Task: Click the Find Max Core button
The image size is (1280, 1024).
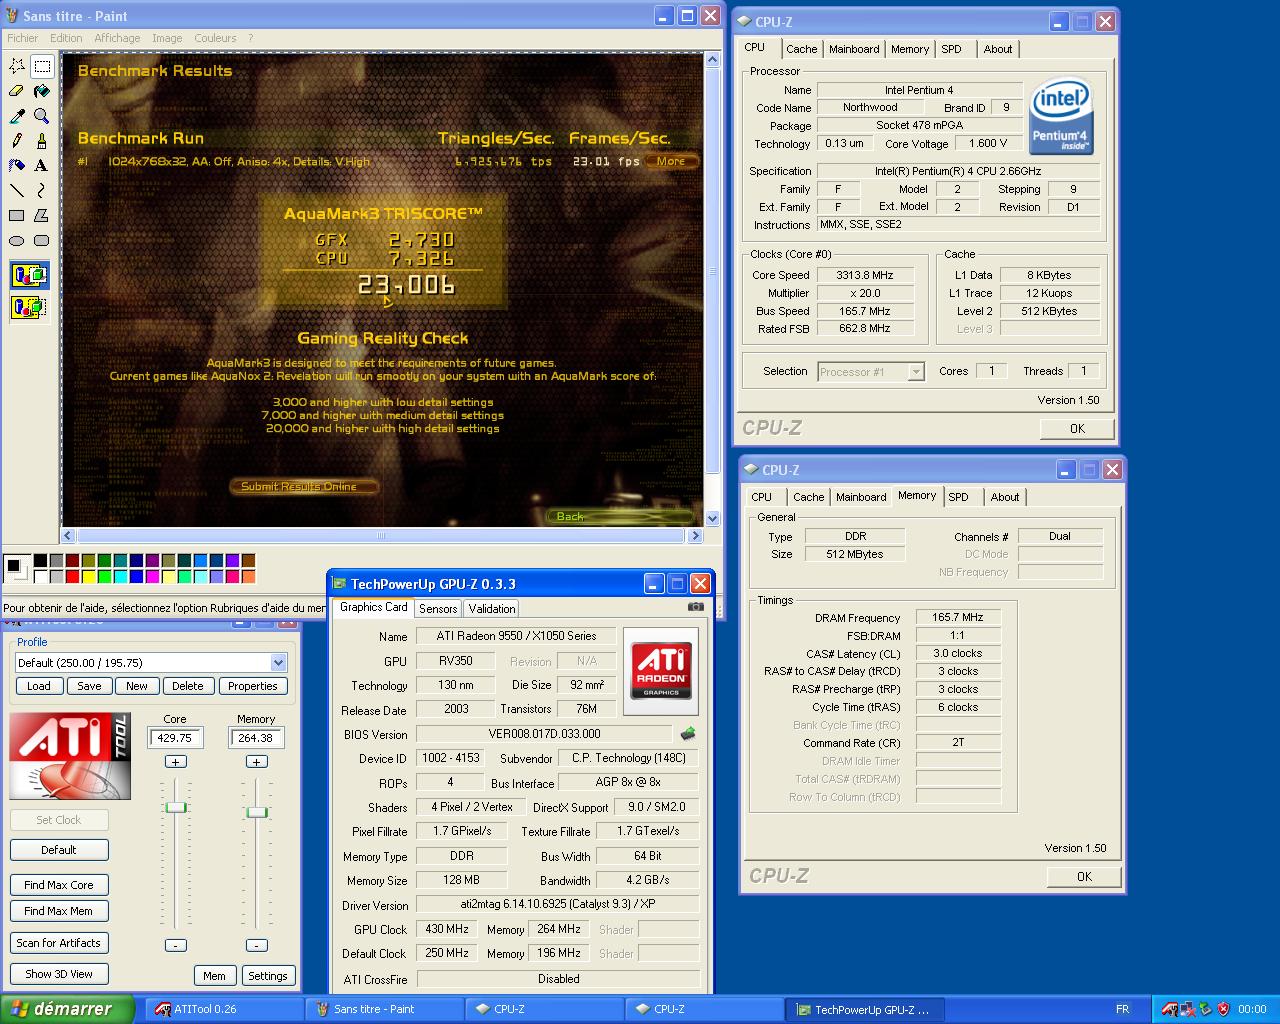Action: pyautogui.click(x=59, y=885)
